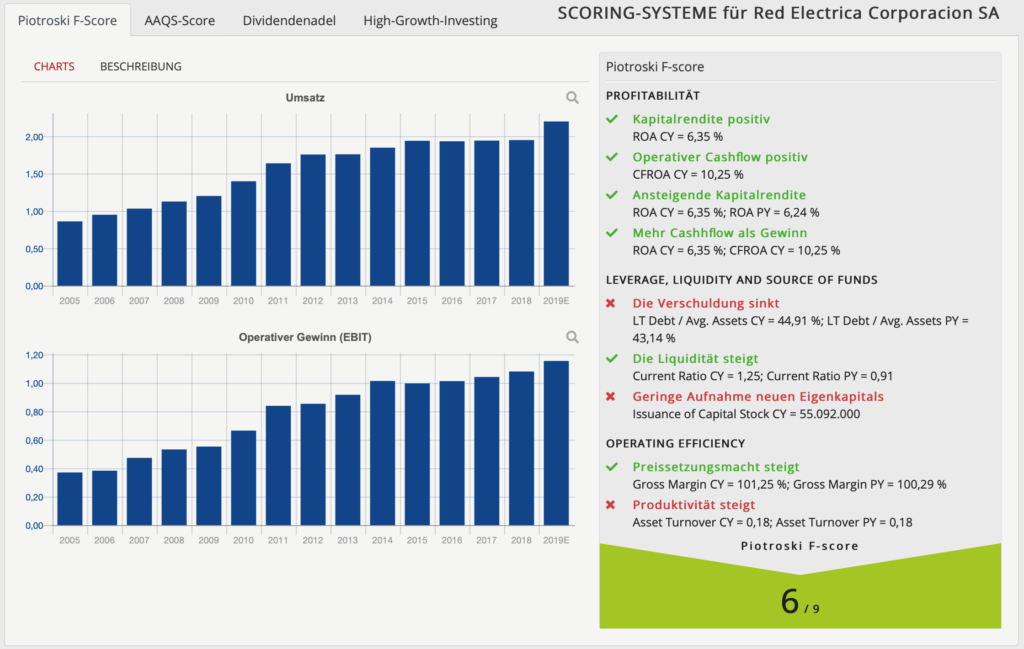Click the PROFITABILITÄT section heading

pyautogui.click(x=652, y=96)
